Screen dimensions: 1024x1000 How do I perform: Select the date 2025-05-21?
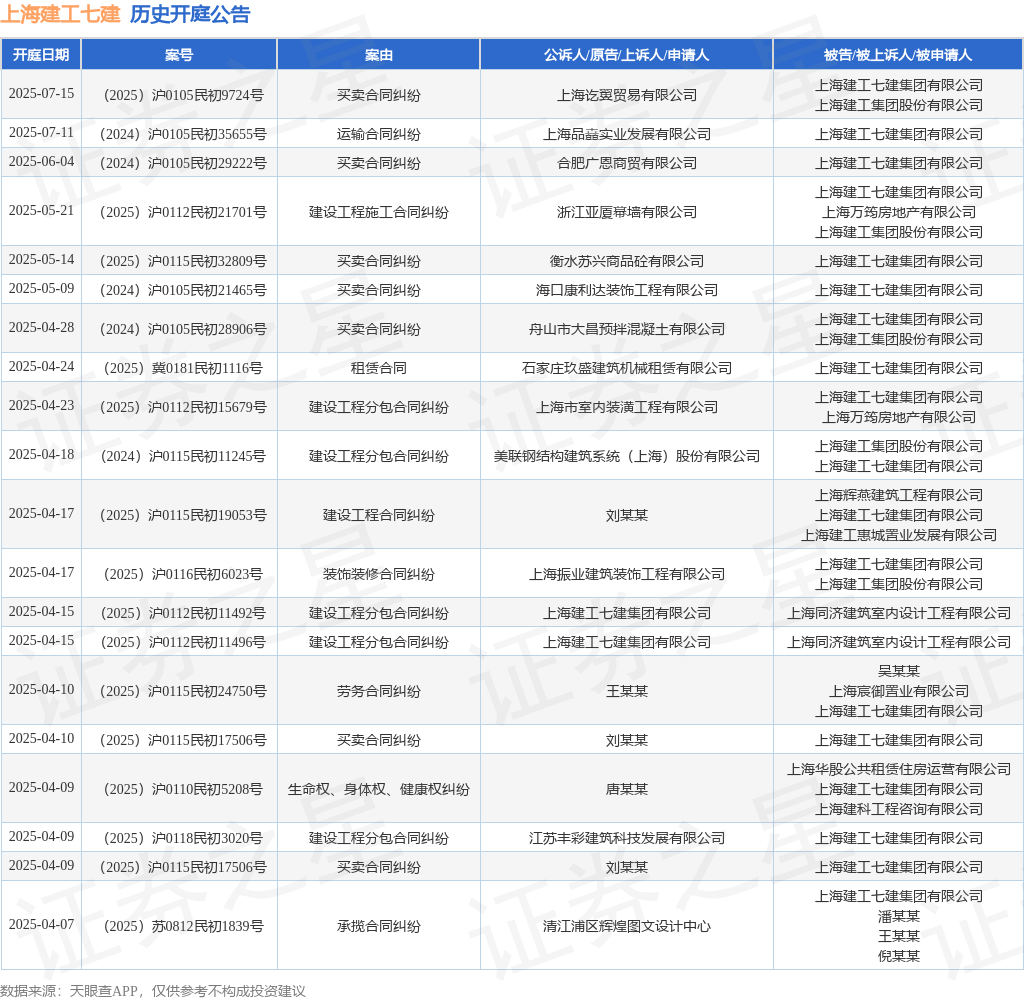[41, 210]
